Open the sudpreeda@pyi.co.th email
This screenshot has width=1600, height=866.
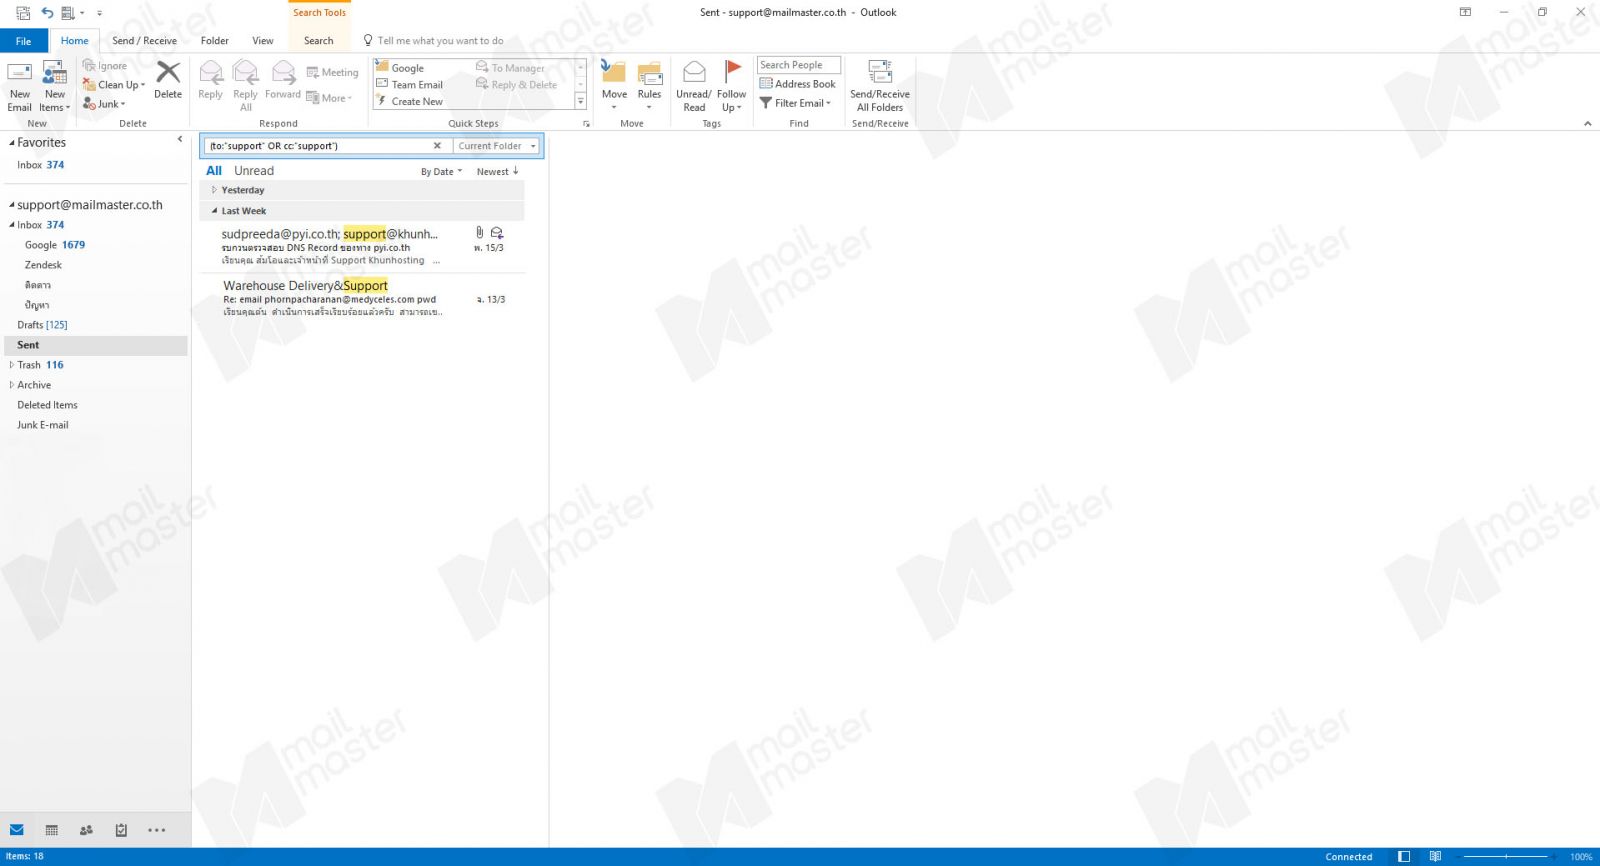pos(362,246)
